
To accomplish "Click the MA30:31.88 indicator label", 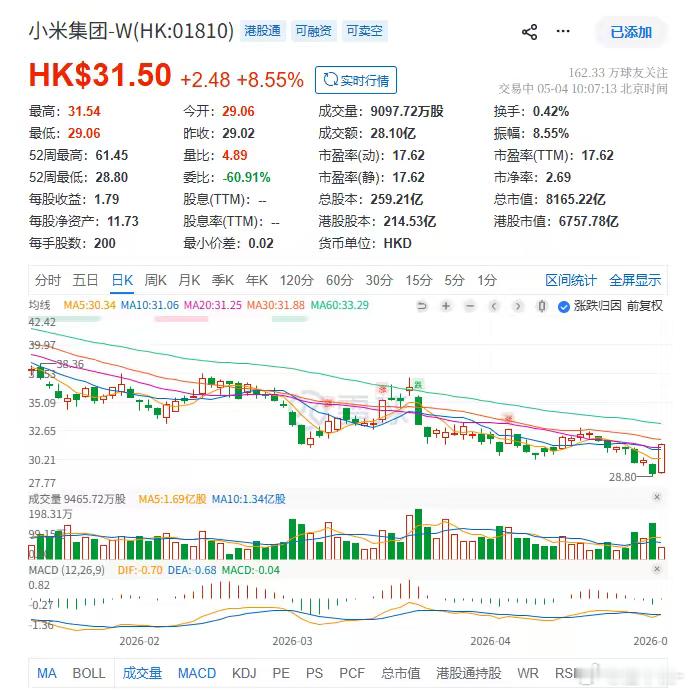I will [x=276, y=305].
